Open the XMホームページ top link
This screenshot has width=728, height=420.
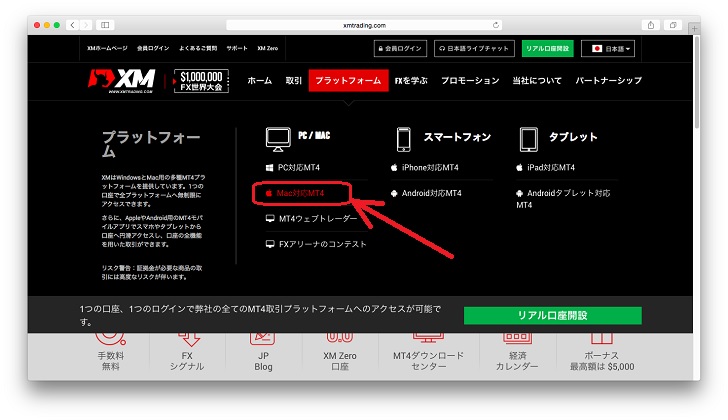107,48
